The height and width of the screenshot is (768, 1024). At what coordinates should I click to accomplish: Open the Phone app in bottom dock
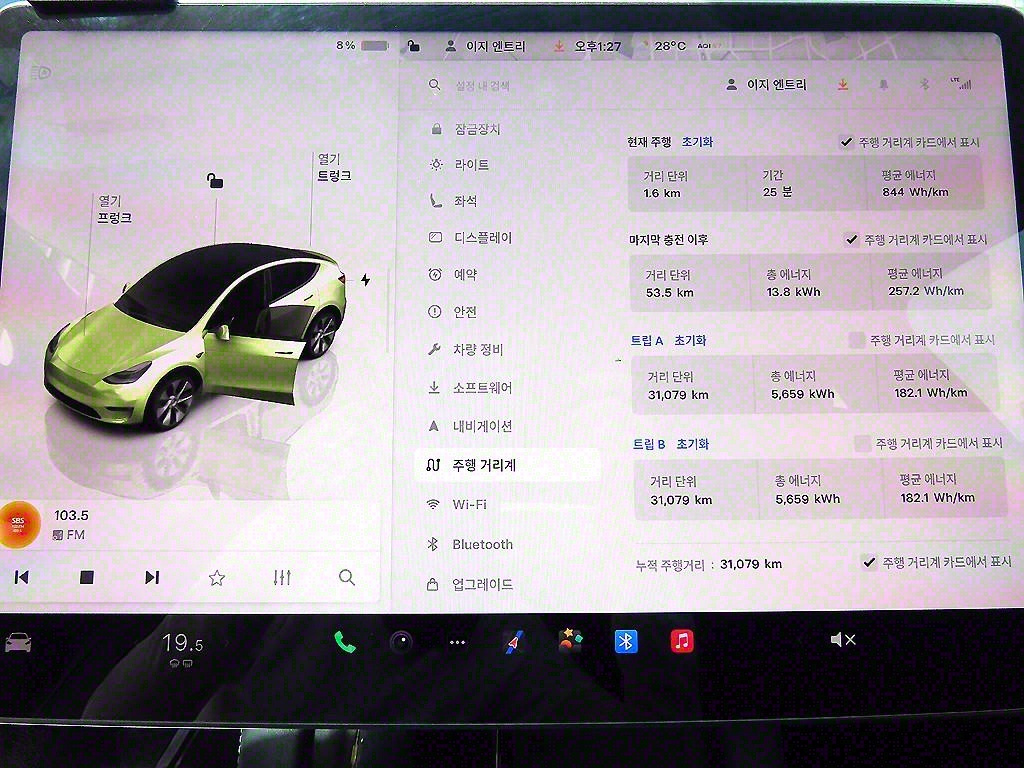point(345,642)
